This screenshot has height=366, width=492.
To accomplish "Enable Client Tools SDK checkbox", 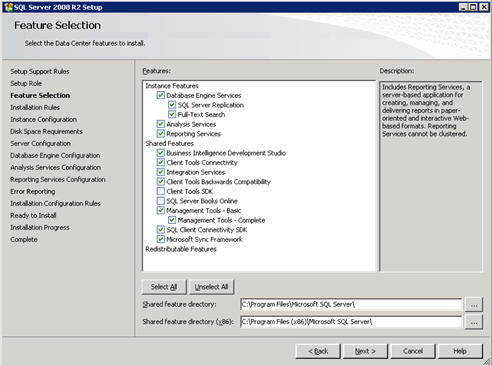I will pos(161,191).
